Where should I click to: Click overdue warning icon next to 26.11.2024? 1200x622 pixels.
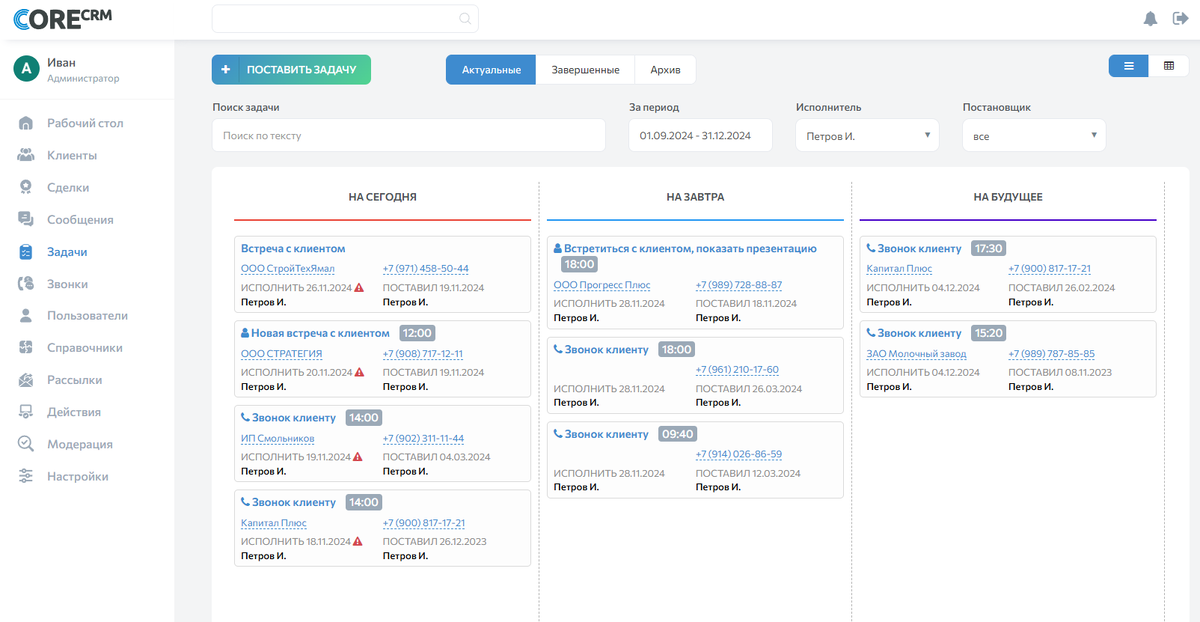359,288
